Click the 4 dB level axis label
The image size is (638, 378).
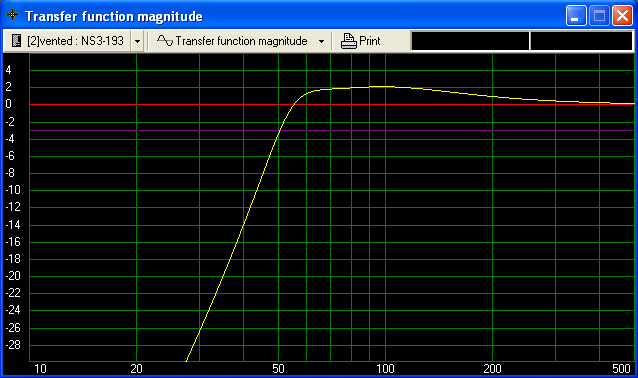click(x=8, y=70)
